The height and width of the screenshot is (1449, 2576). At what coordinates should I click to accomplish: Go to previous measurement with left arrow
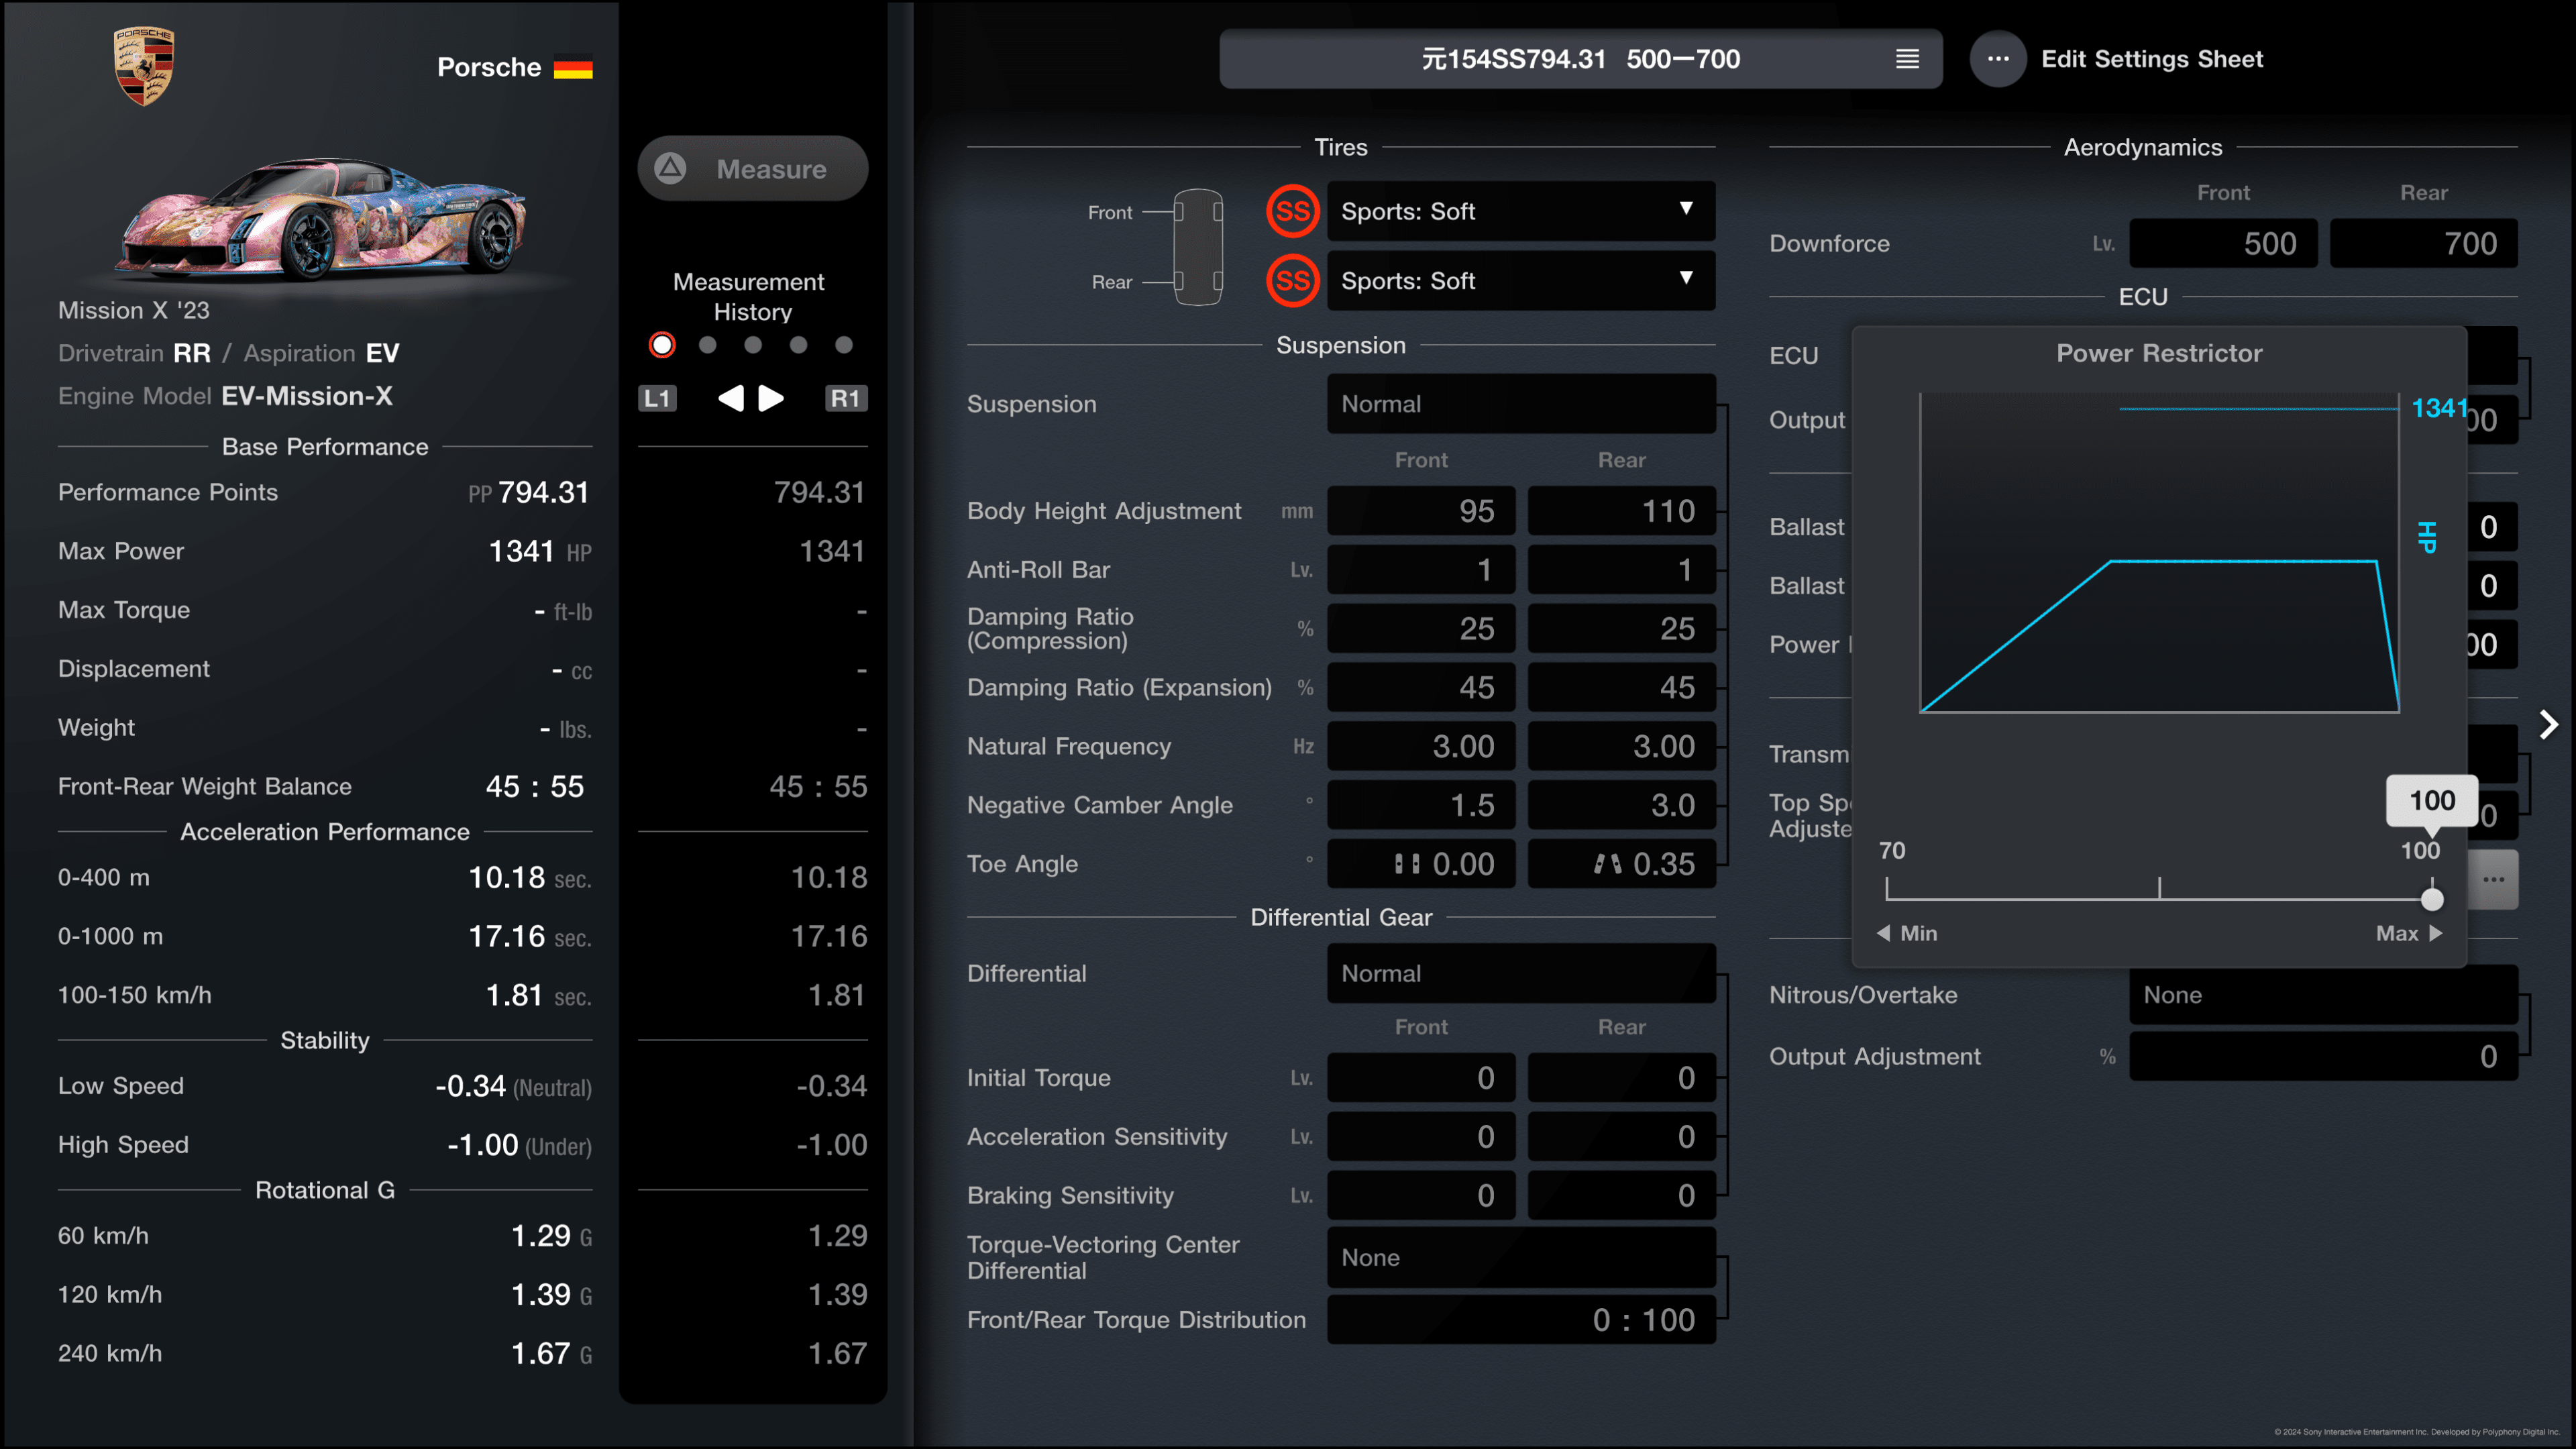[731, 398]
